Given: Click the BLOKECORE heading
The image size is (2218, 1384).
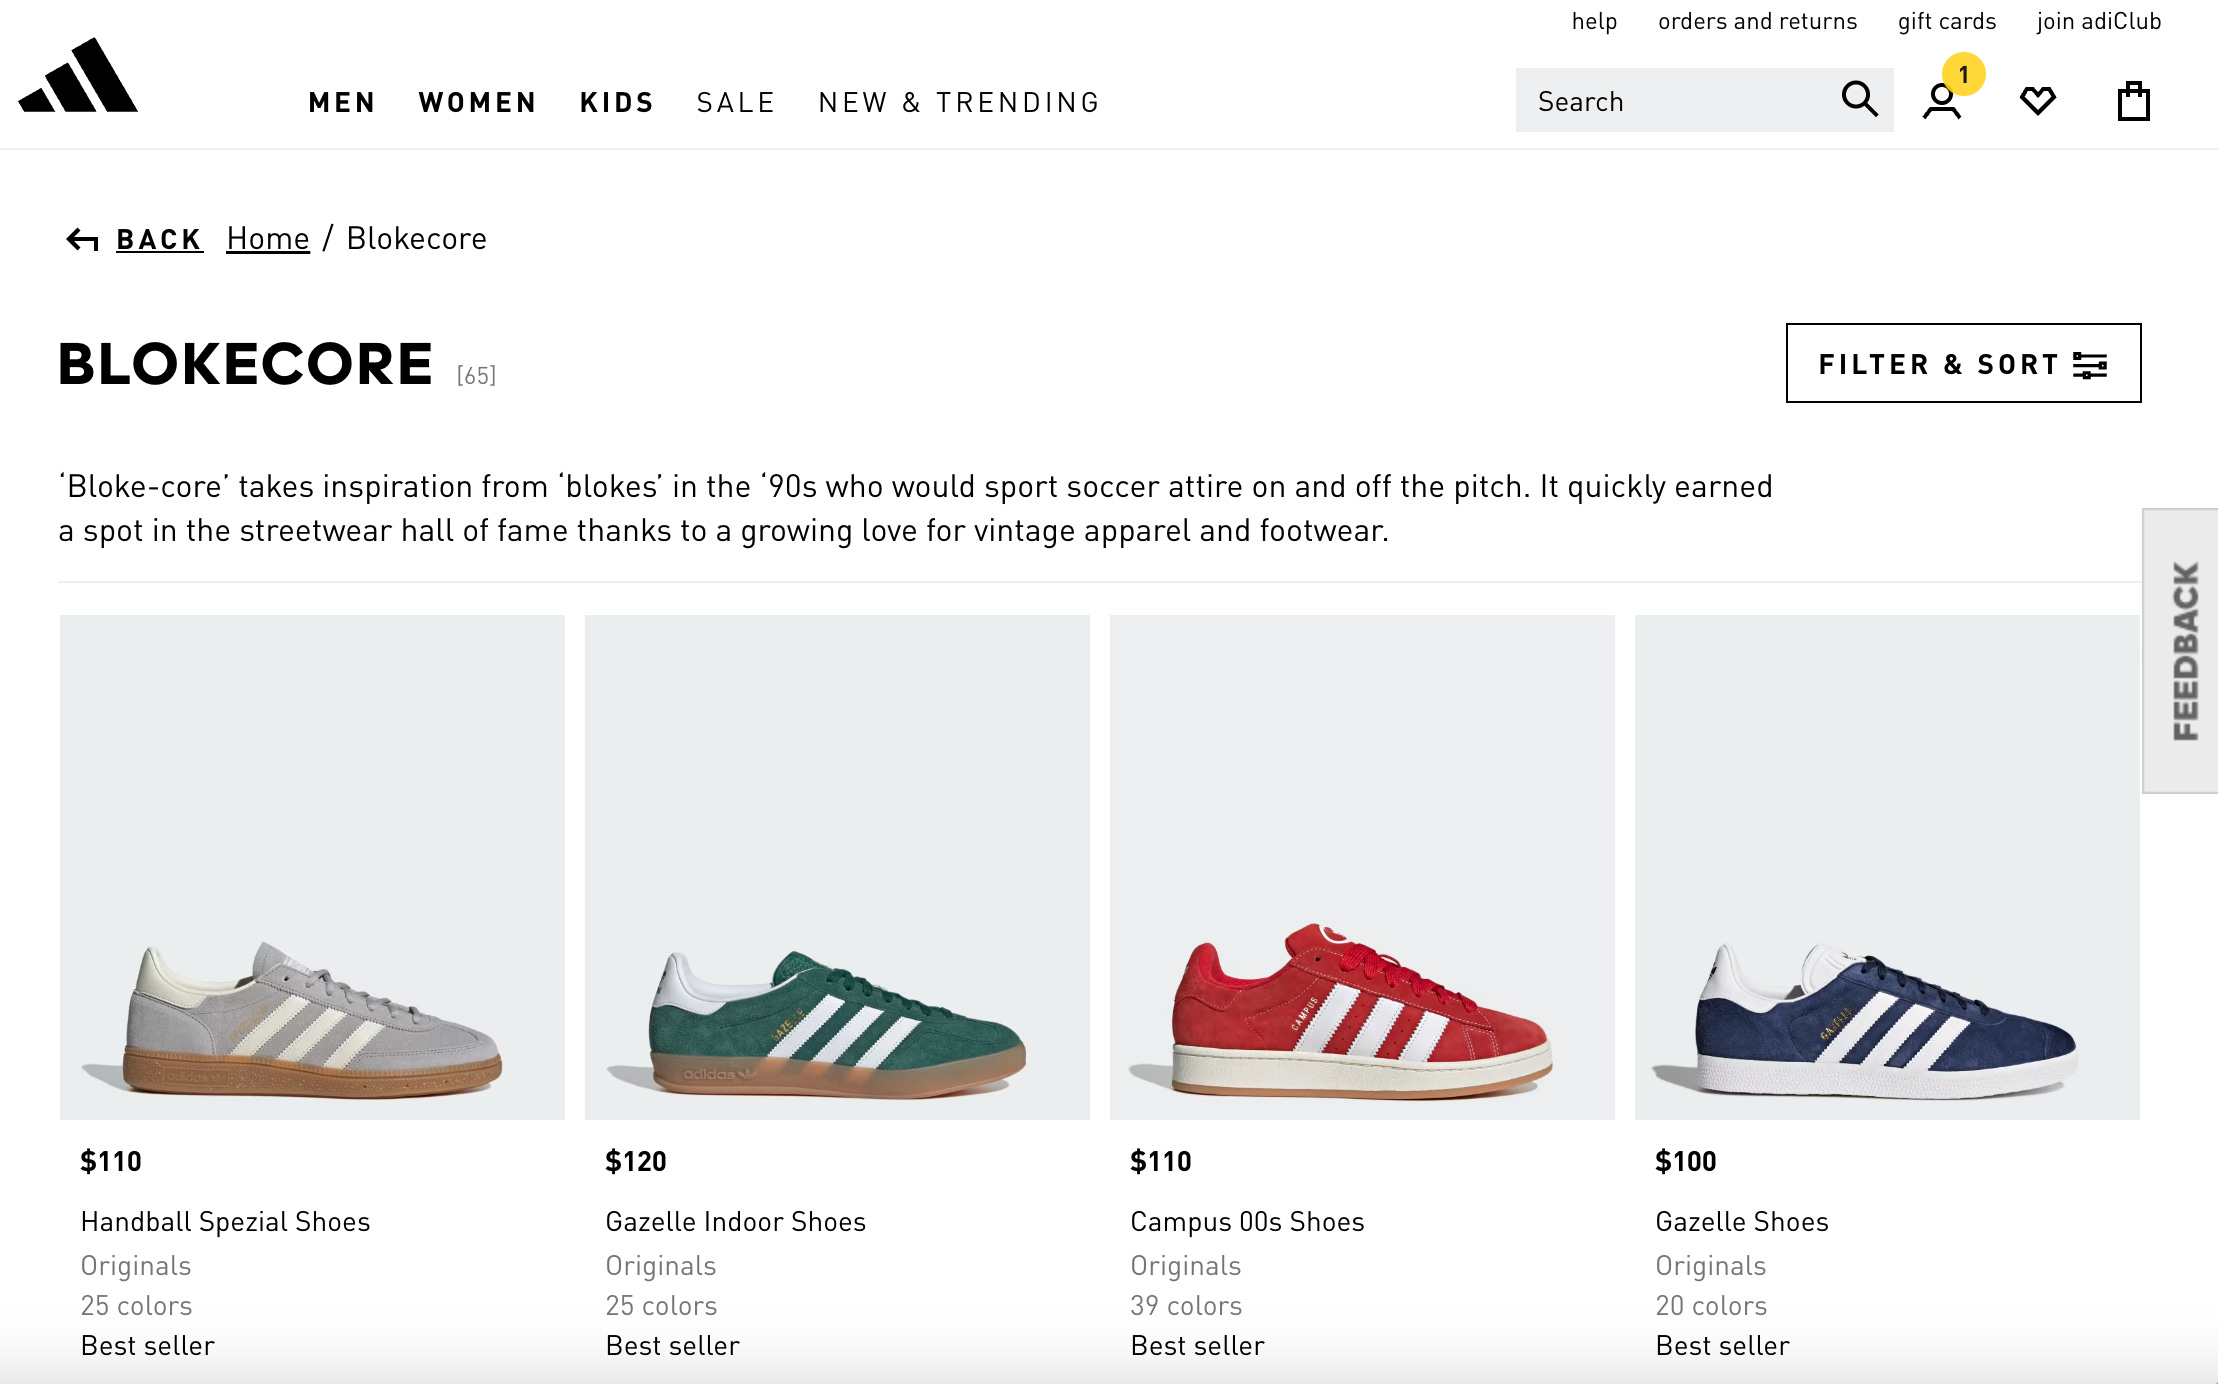Looking at the screenshot, I should point(245,363).
